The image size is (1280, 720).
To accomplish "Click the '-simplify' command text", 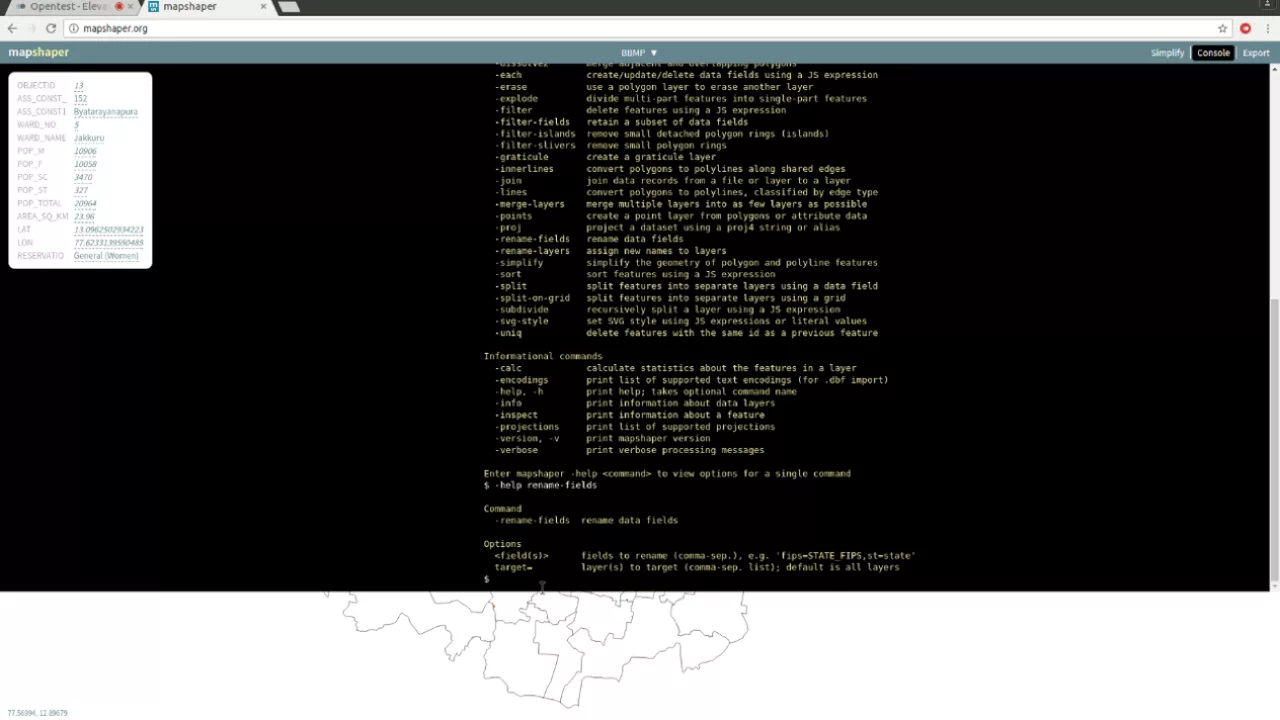I will [x=519, y=262].
